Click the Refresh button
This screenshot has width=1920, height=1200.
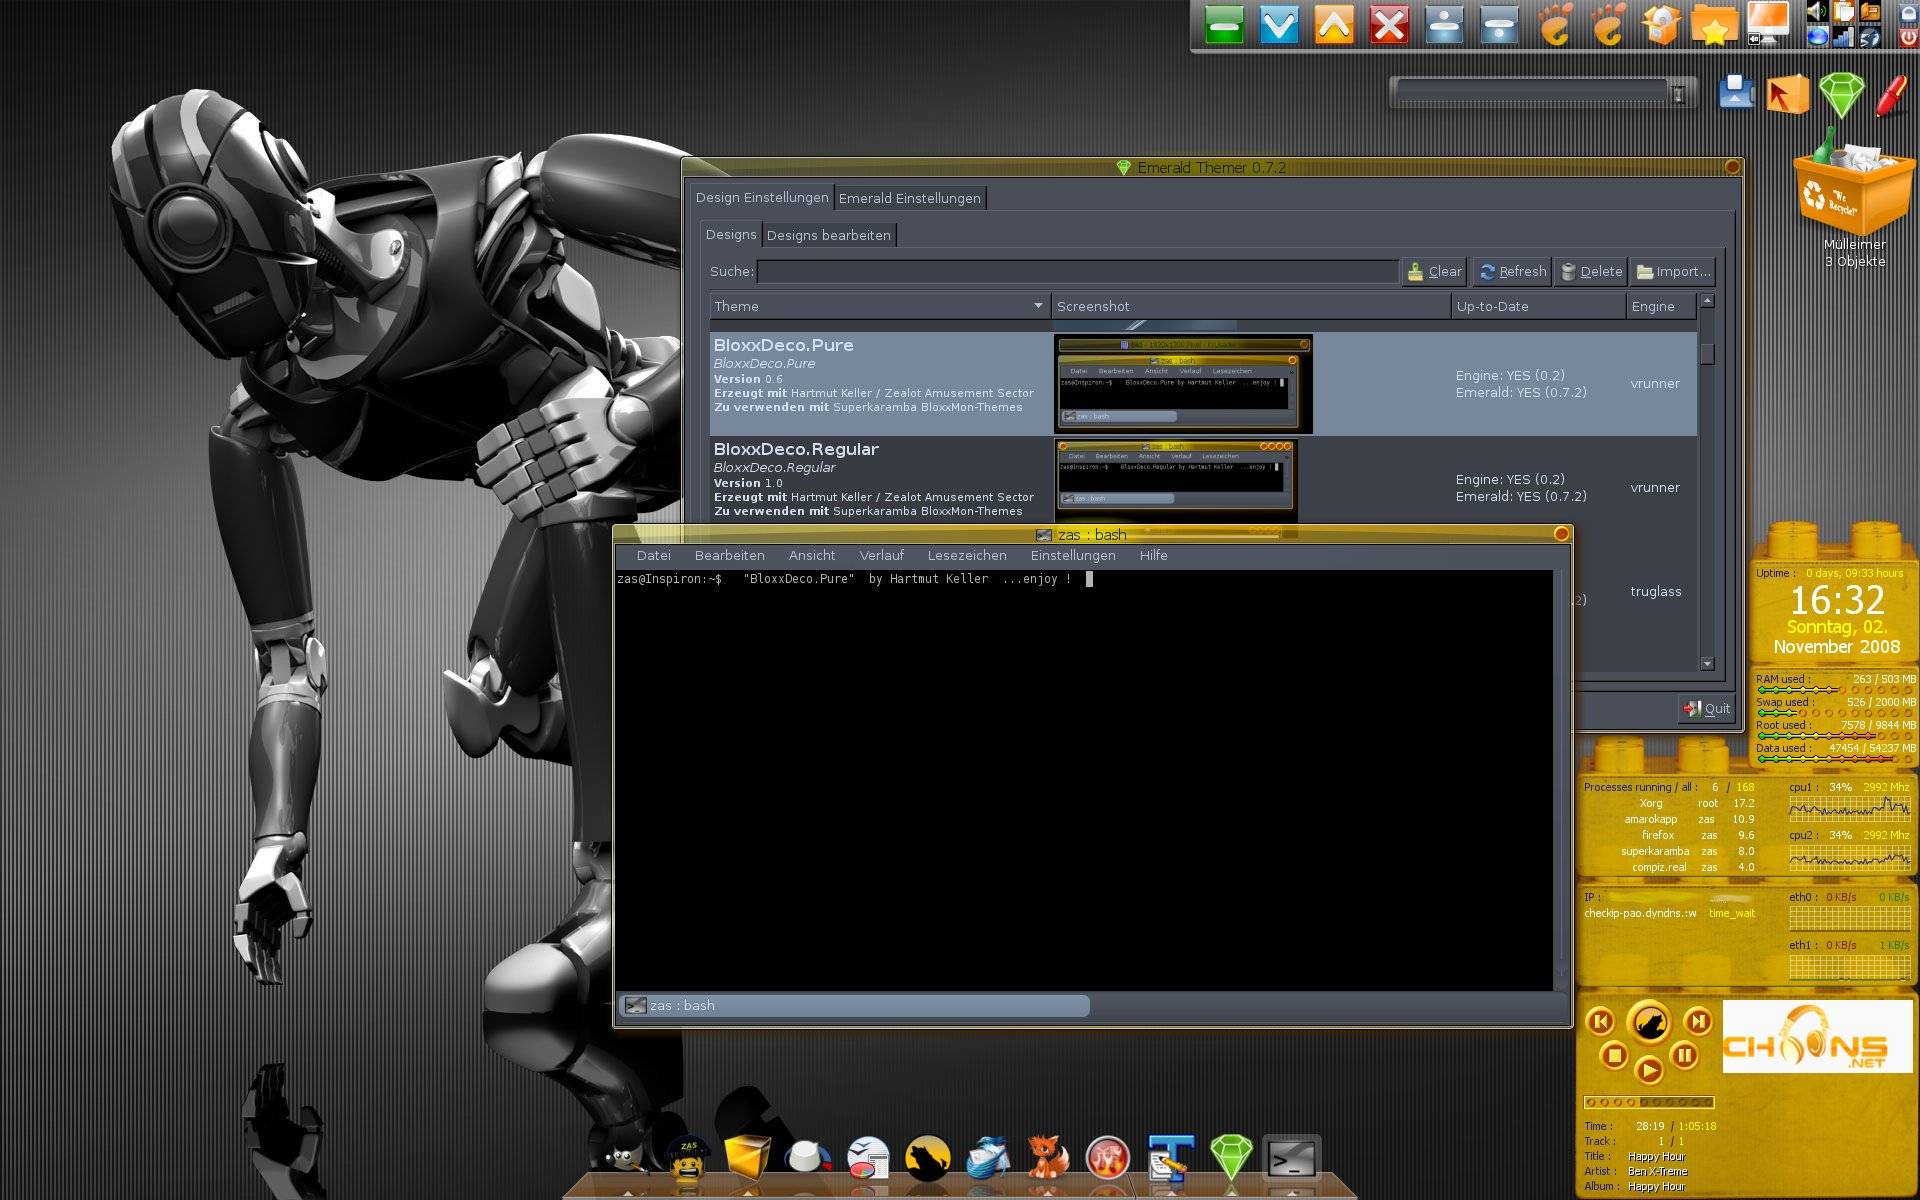tap(1513, 271)
